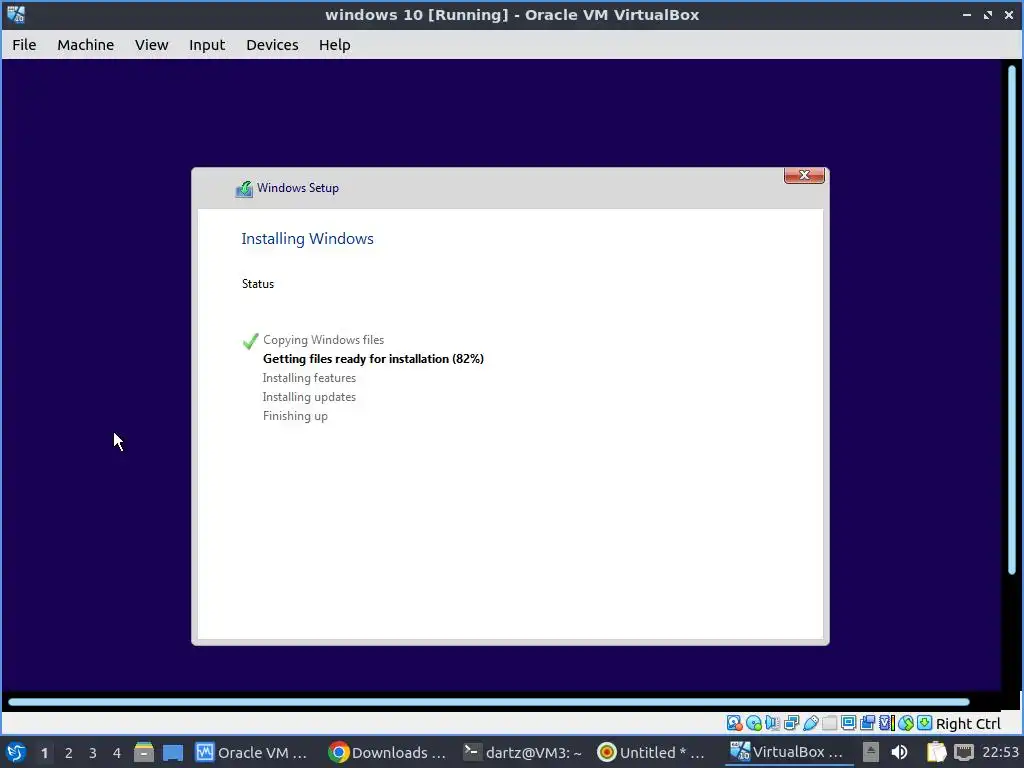
Task: Click the keyboard capture green arrow icon
Action: (x=924, y=723)
